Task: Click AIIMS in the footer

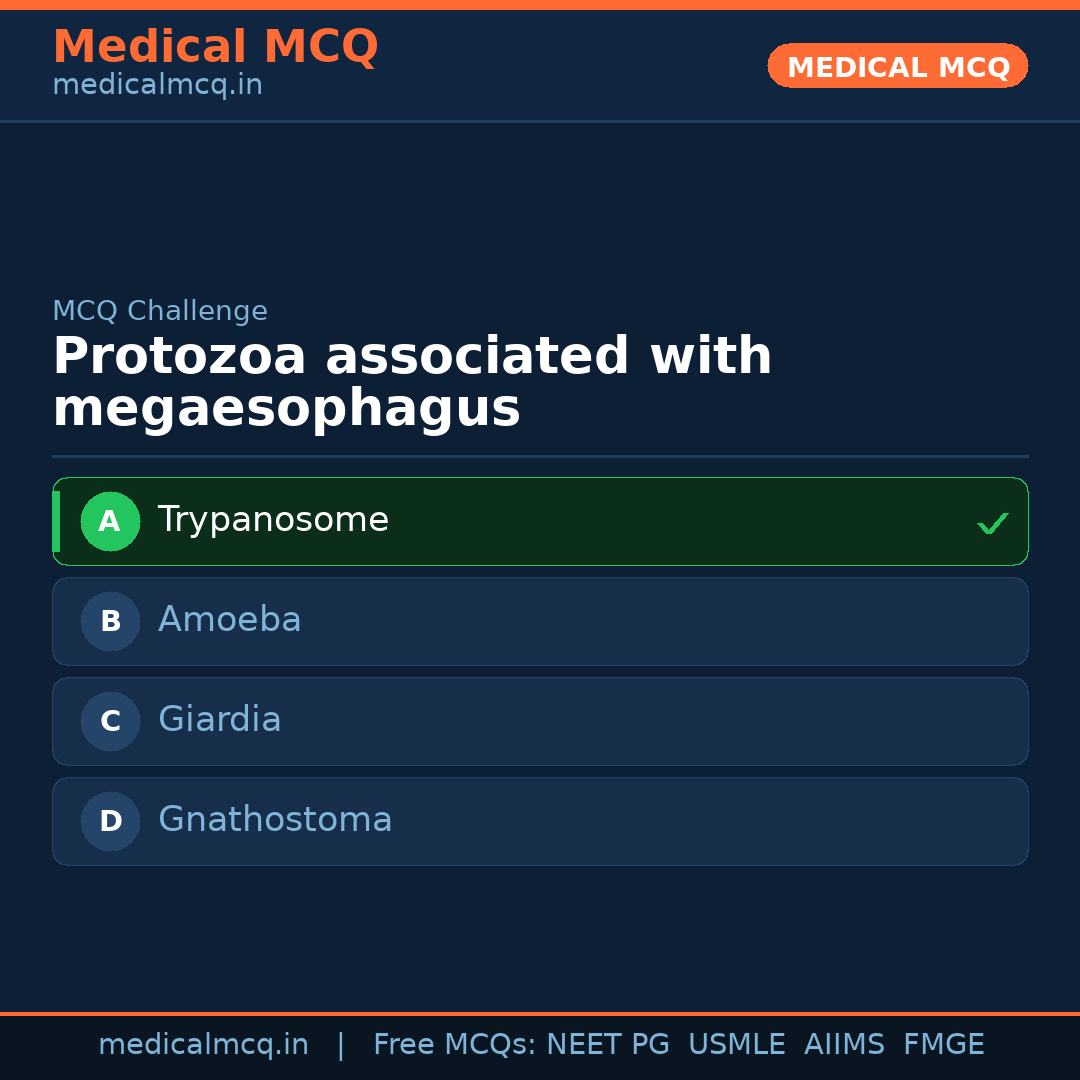Action: pos(844,1045)
